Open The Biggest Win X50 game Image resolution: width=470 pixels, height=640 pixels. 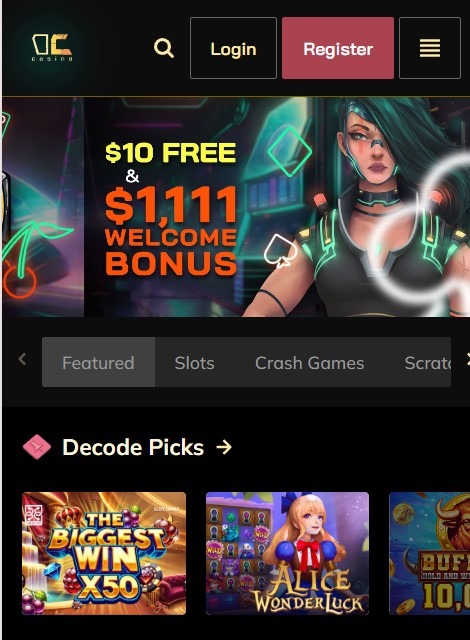104,553
